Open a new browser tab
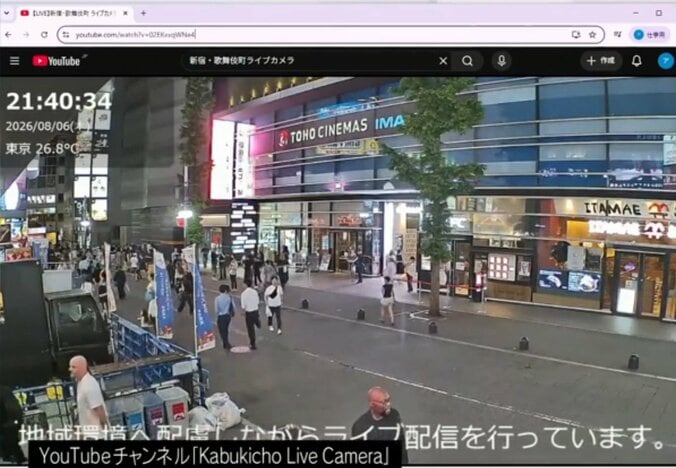 (143, 13)
